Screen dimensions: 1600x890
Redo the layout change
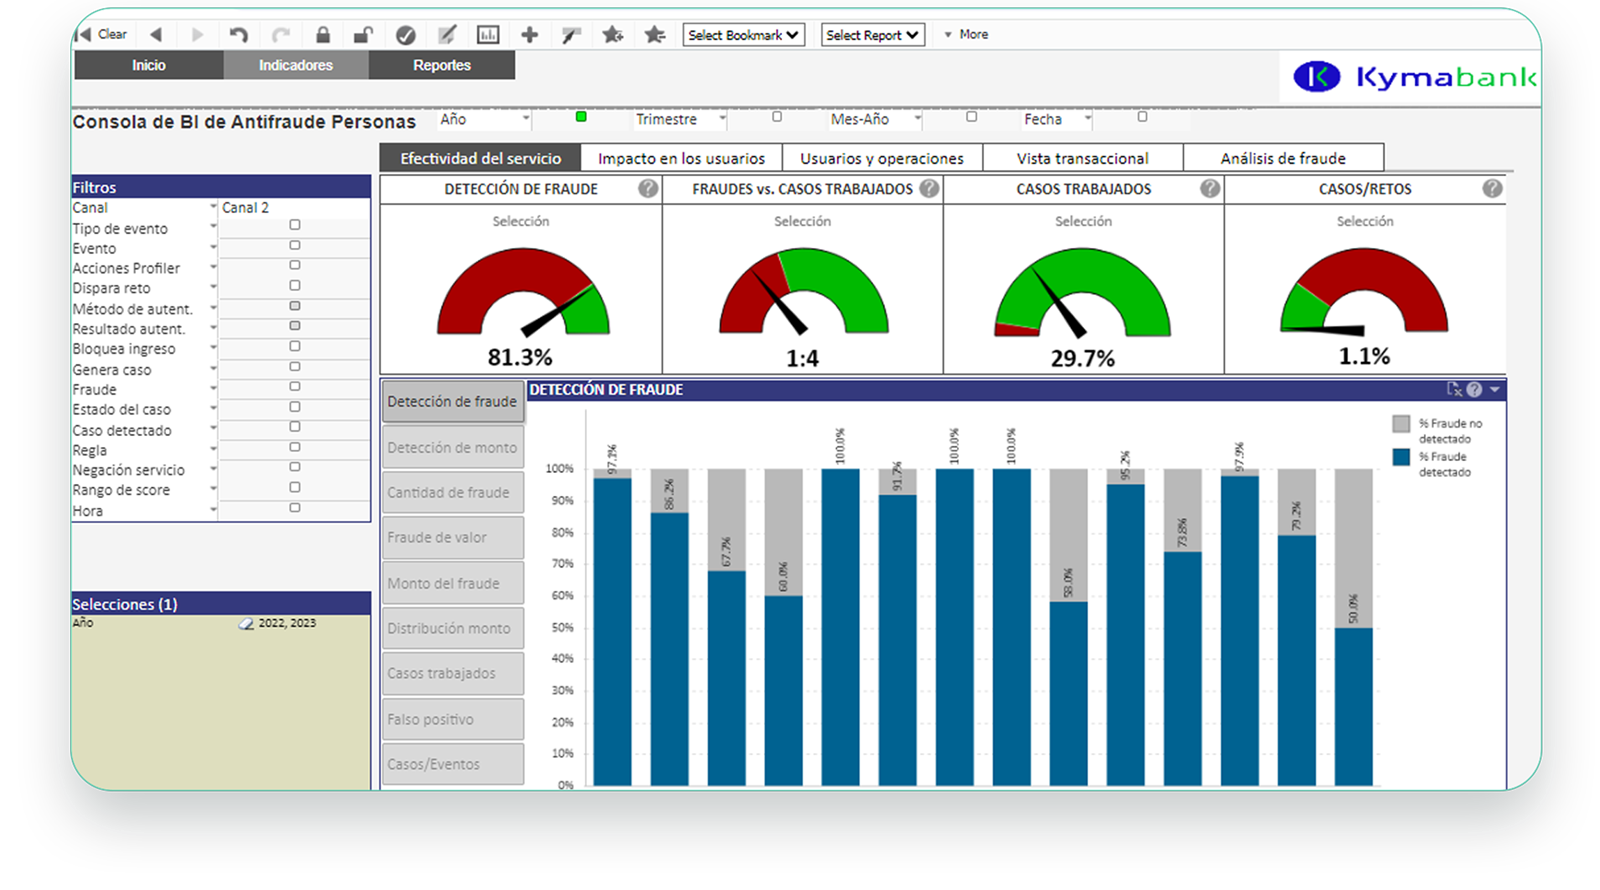tap(281, 35)
